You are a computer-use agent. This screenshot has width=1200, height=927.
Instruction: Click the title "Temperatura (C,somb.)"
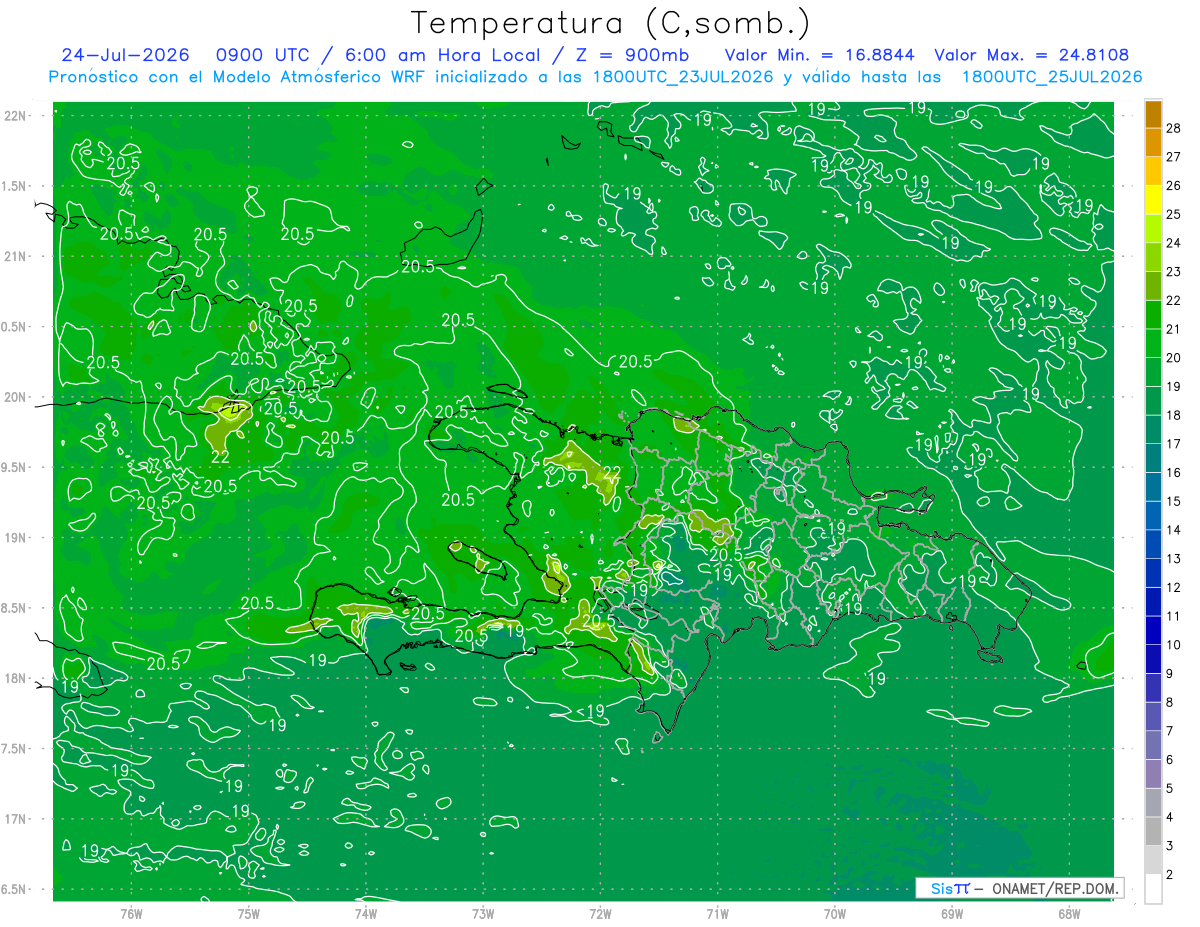610,22
